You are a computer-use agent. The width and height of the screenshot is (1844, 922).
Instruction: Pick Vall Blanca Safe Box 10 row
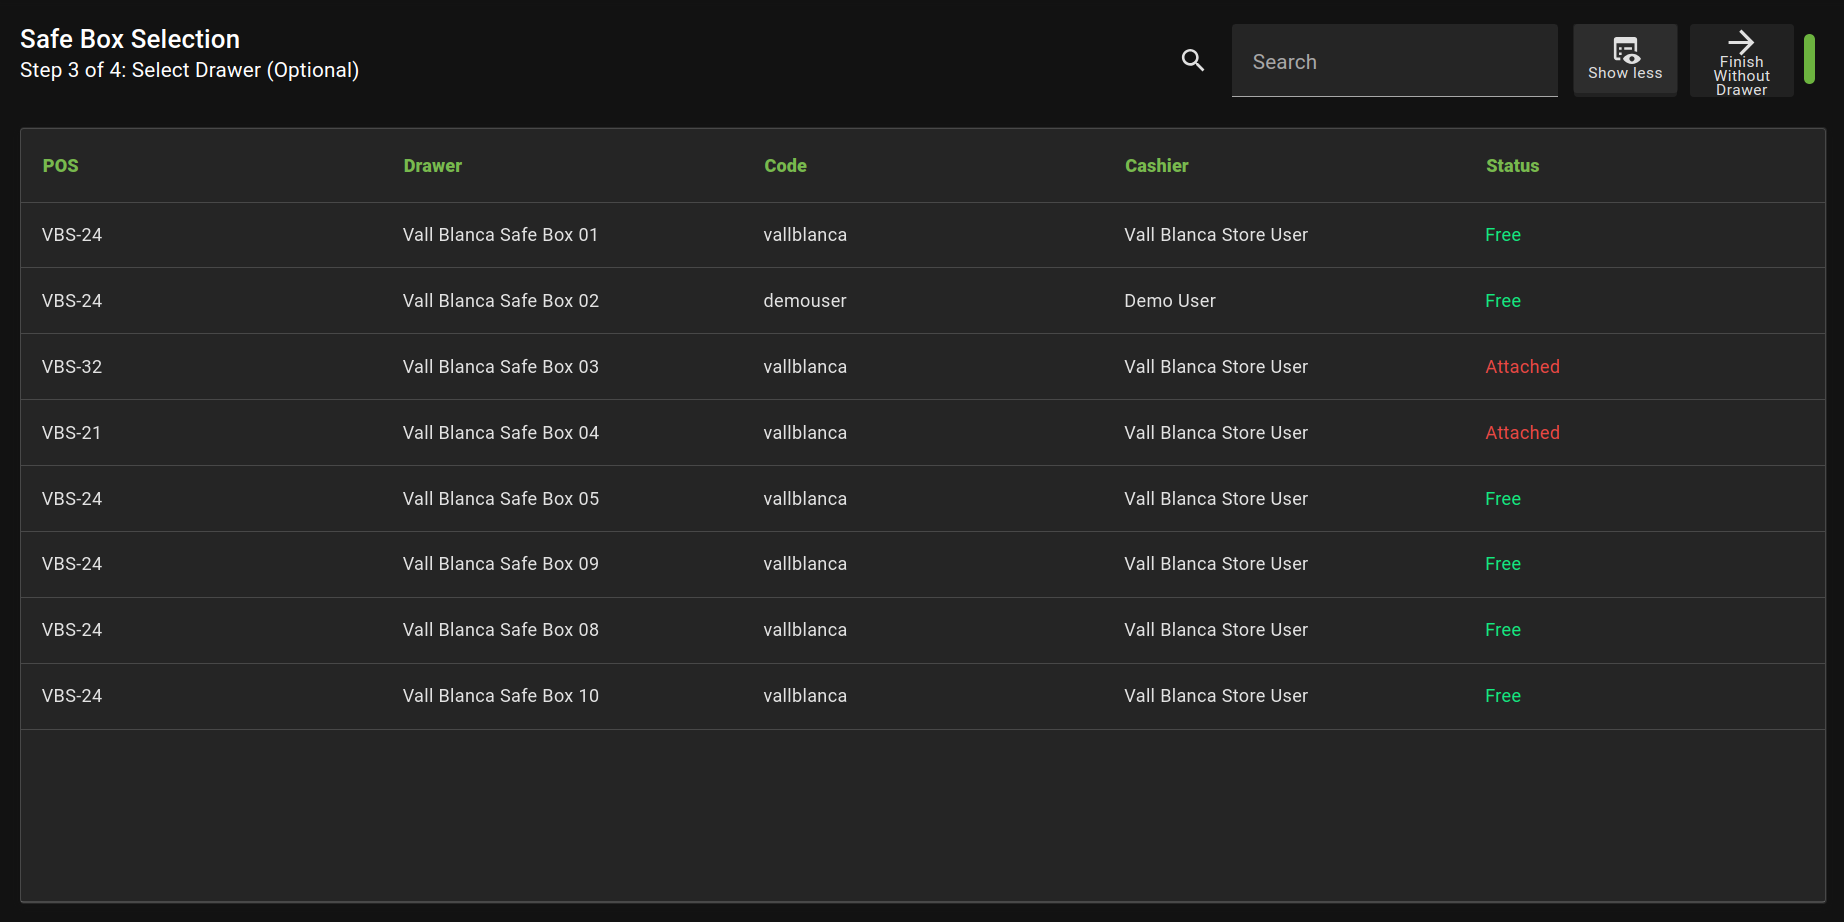click(500, 696)
